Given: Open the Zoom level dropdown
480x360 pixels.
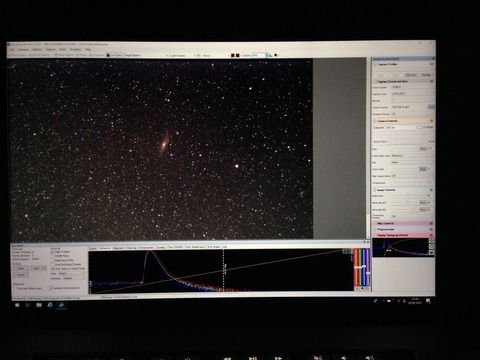Looking at the screenshot, I should tap(260, 55).
